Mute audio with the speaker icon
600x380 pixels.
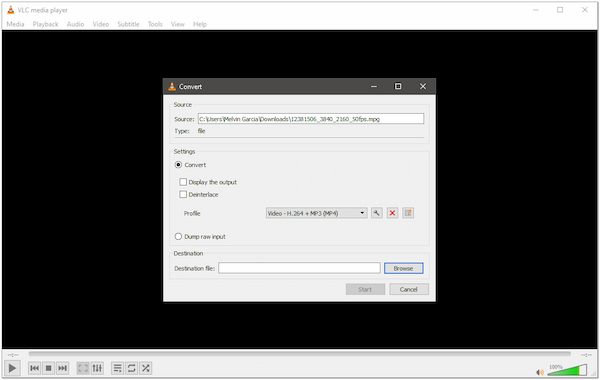pos(540,372)
